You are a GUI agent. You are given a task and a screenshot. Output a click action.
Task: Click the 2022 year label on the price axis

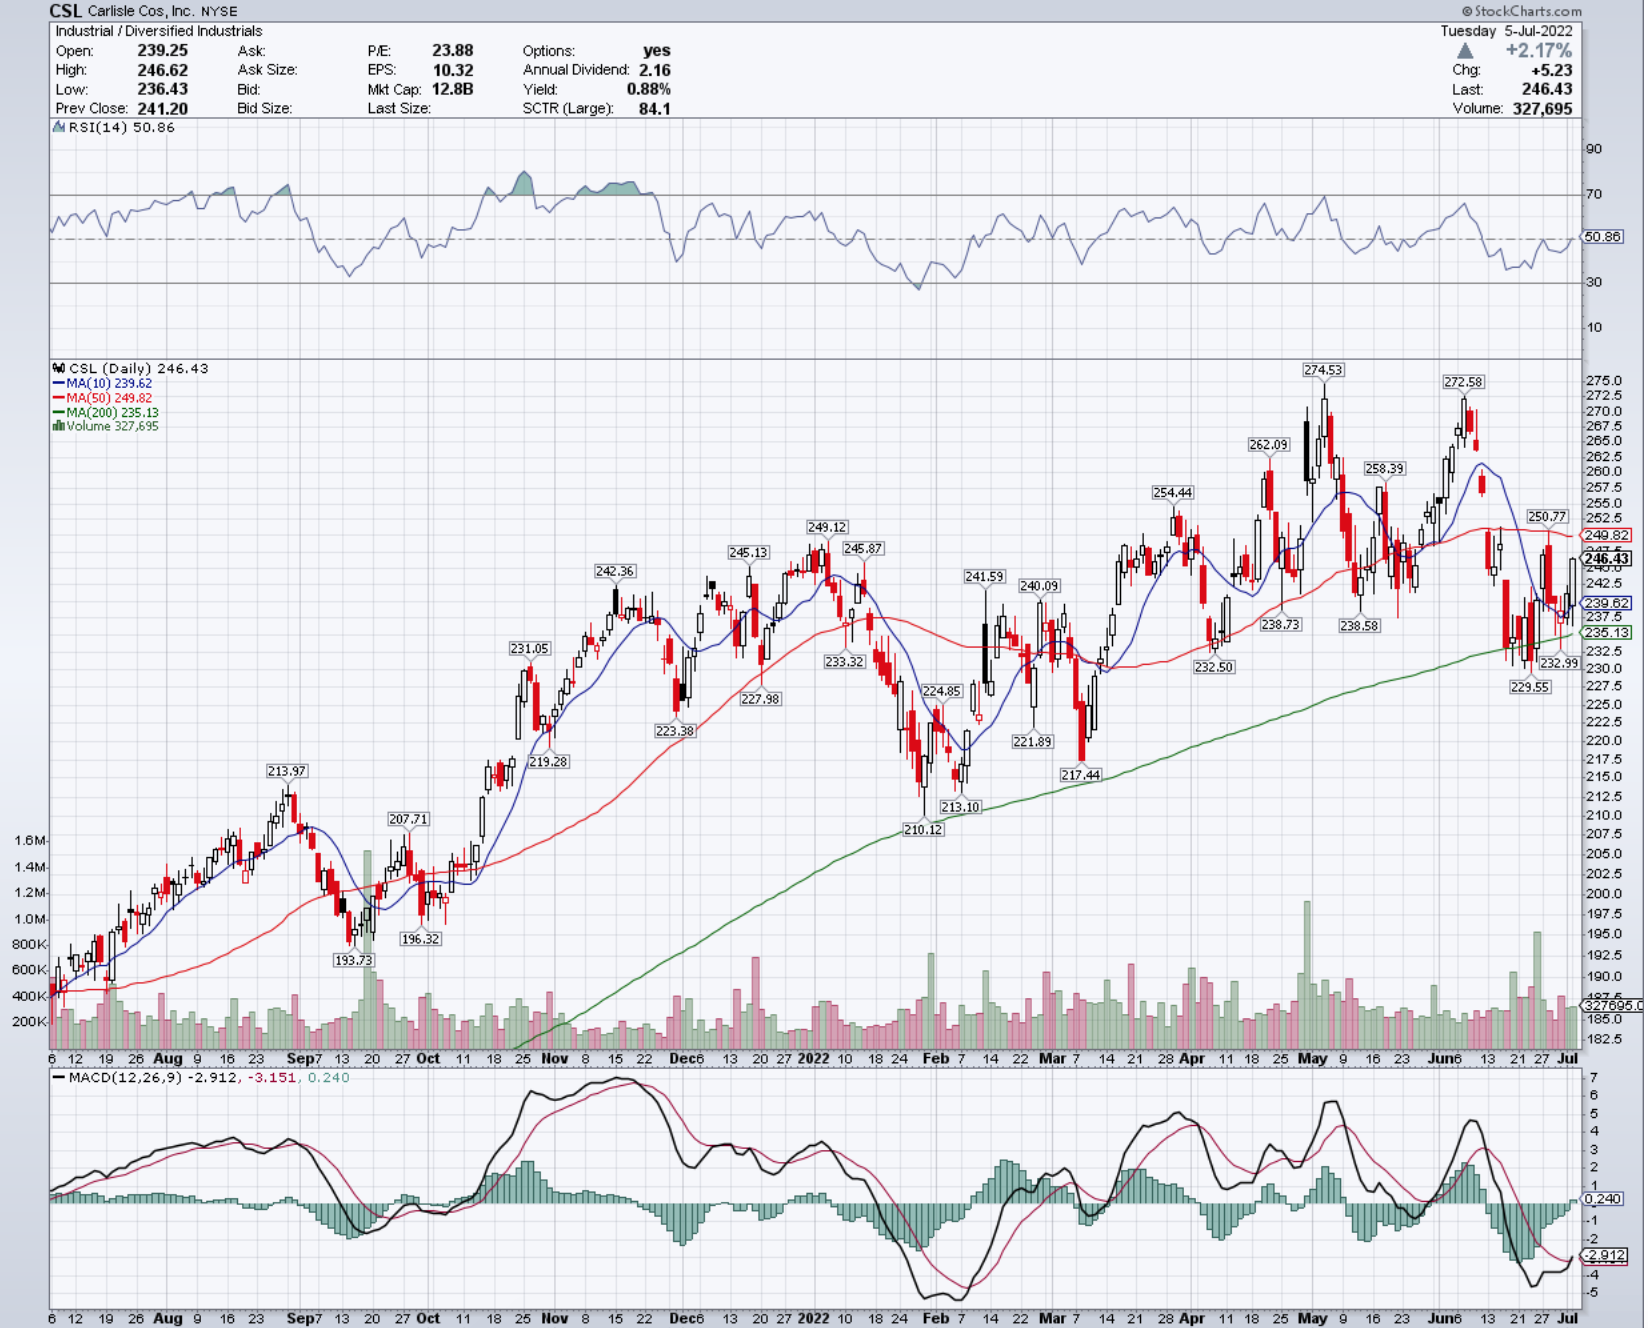pos(813,1058)
